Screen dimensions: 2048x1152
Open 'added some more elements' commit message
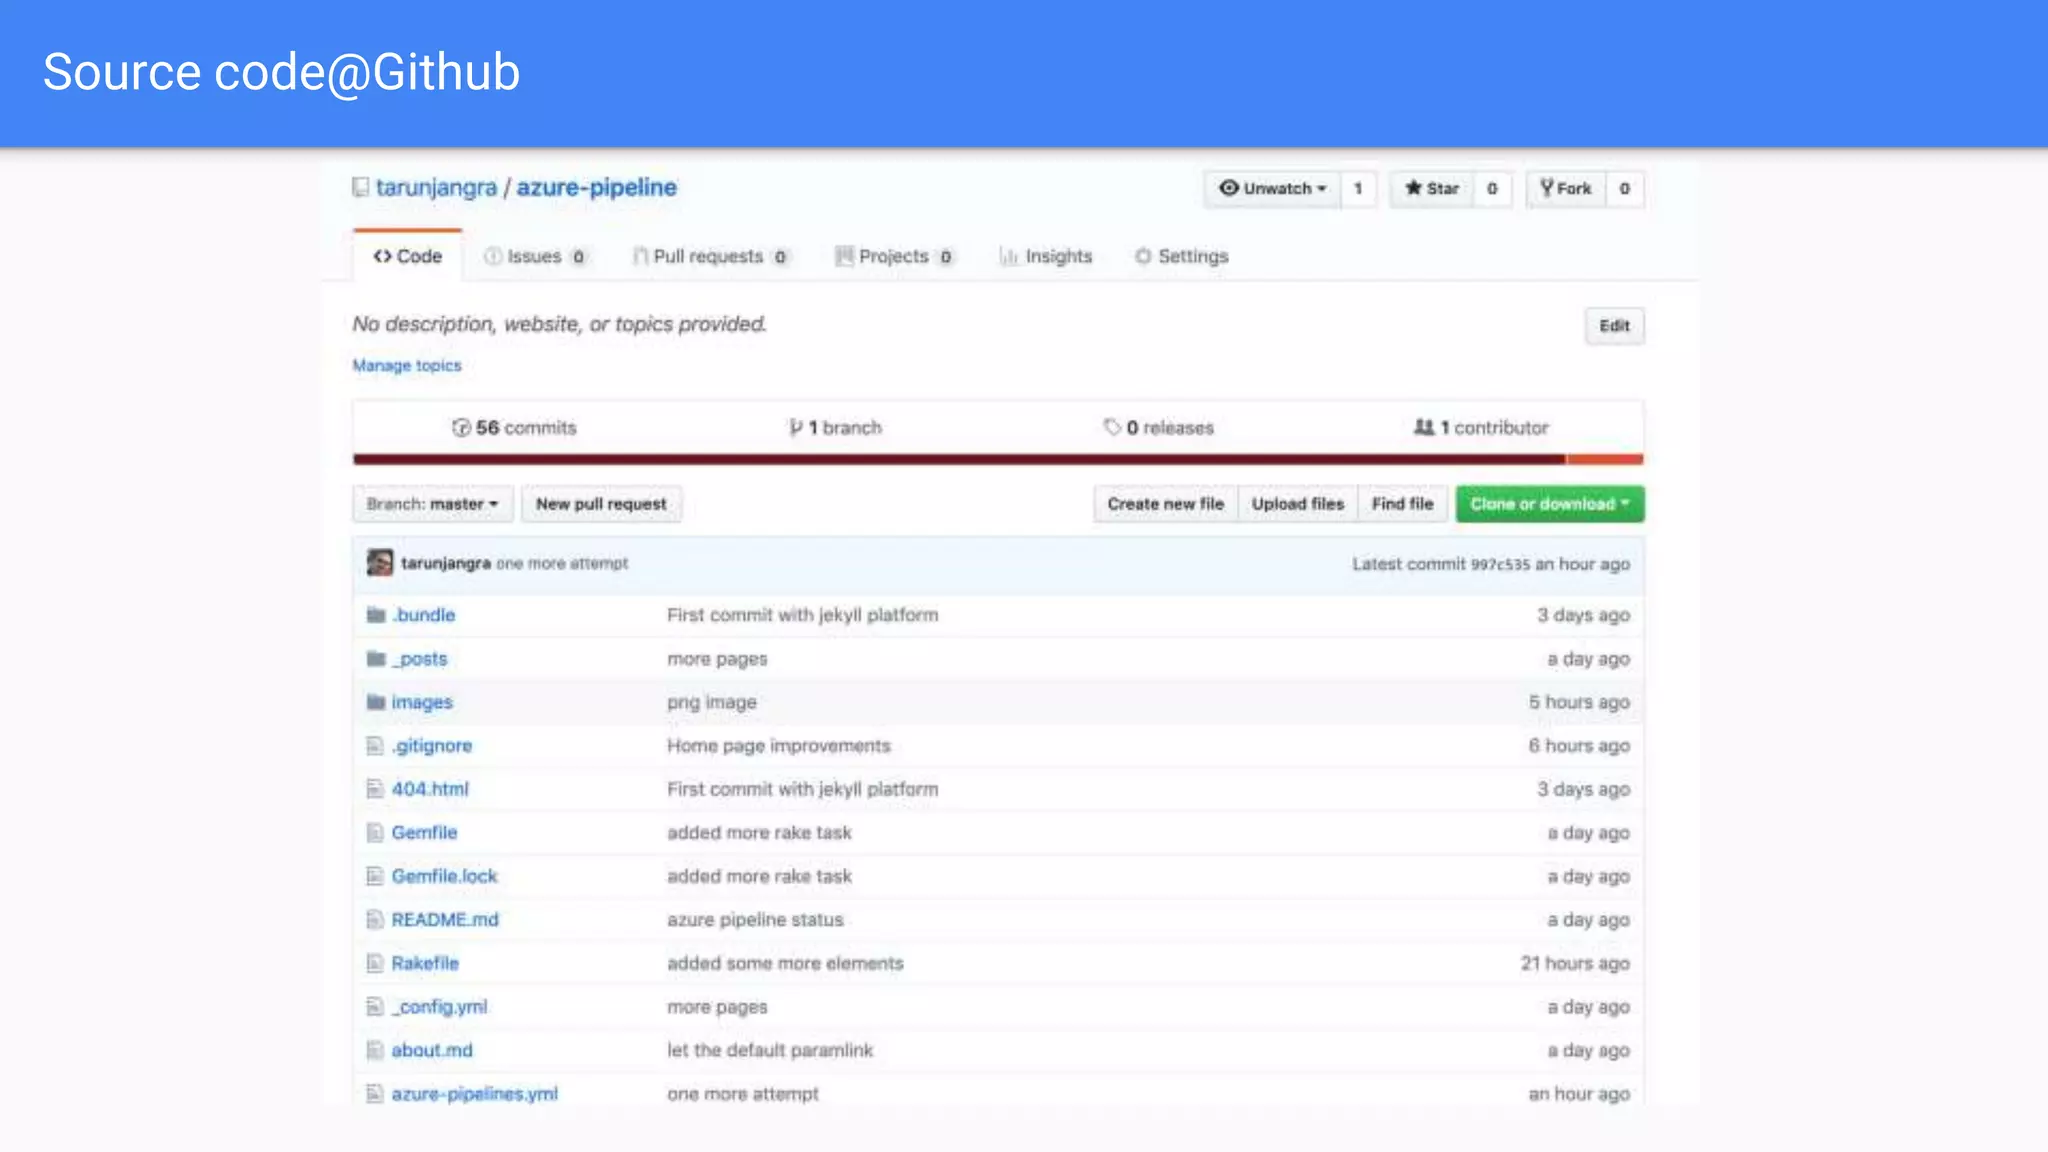[x=785, y=964]
